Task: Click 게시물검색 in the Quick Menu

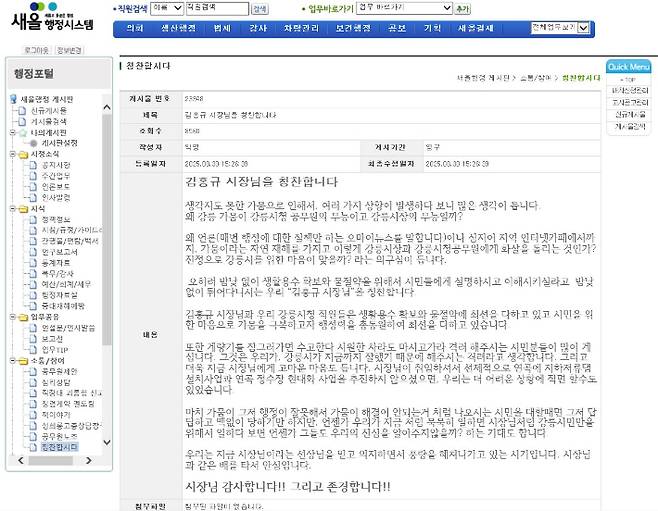Action: coord(630,126)
